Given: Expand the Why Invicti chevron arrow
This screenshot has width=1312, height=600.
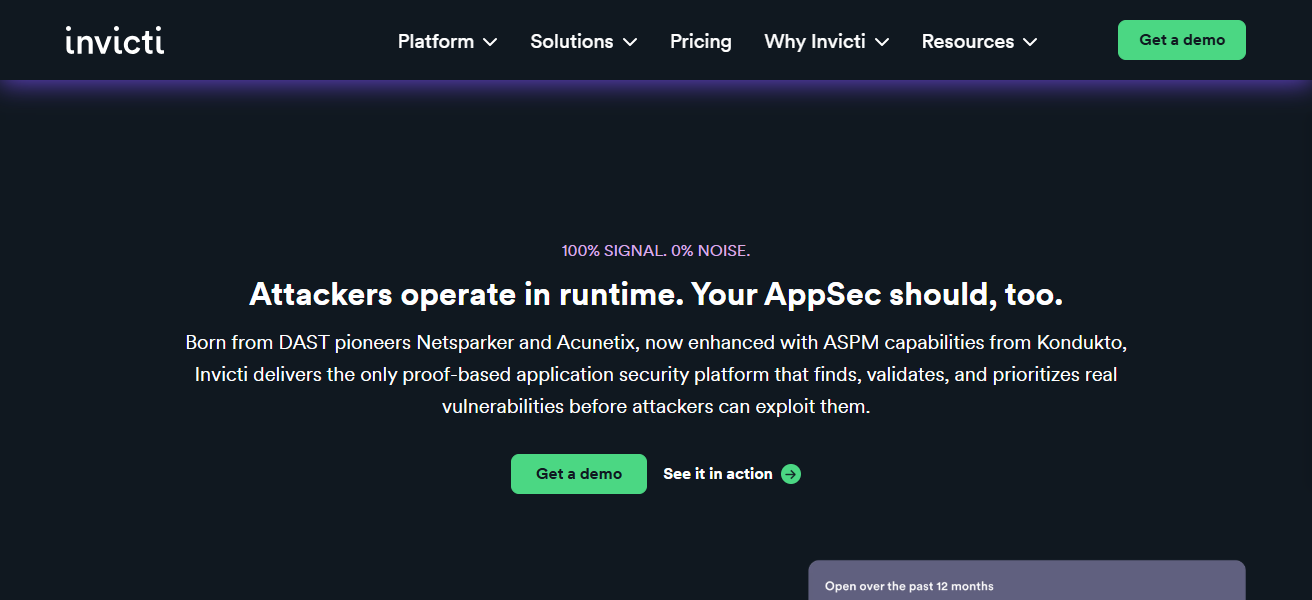Looking at the screenshot, I should 882,42.
